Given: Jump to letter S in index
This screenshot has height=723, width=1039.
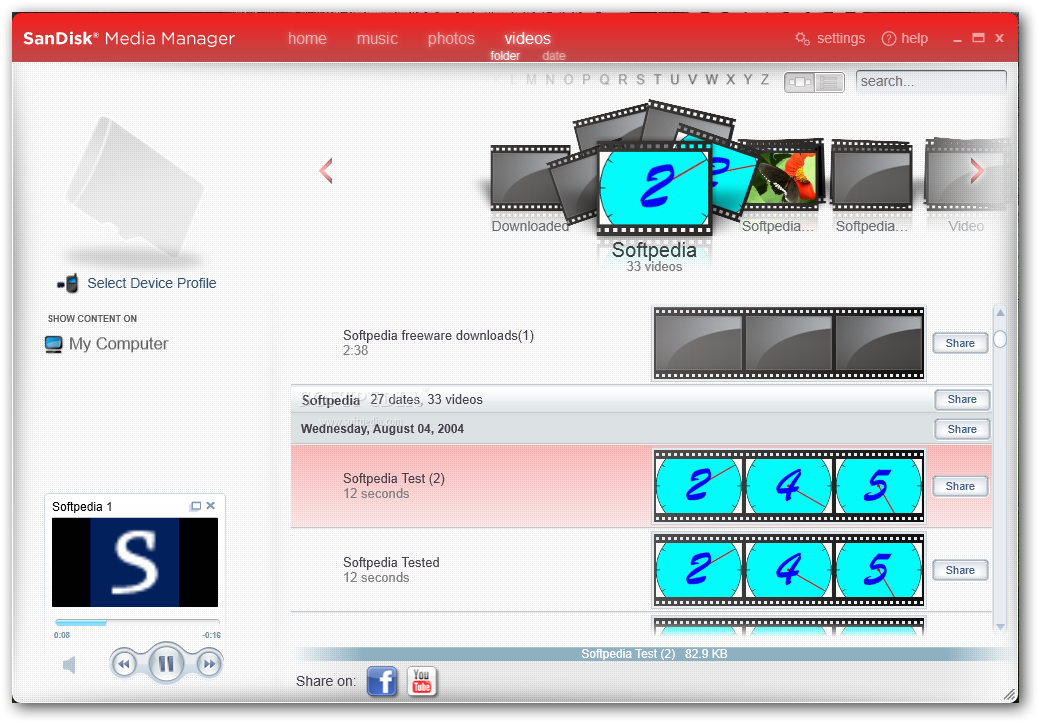Looking at the screenshot, I should [640, 80].
